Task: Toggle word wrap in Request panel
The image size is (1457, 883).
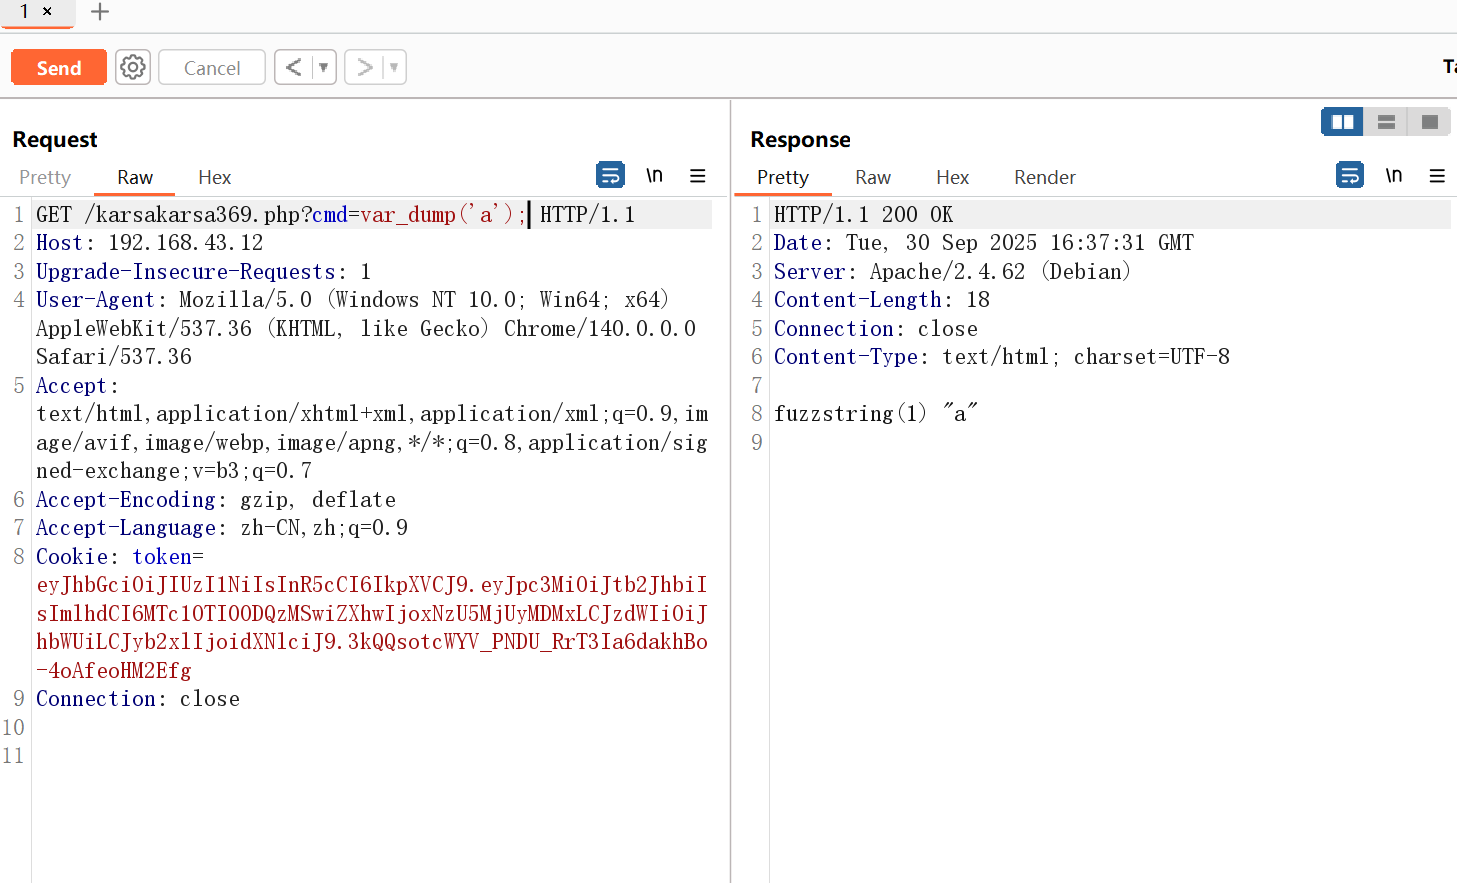Action: pos(610,175)
